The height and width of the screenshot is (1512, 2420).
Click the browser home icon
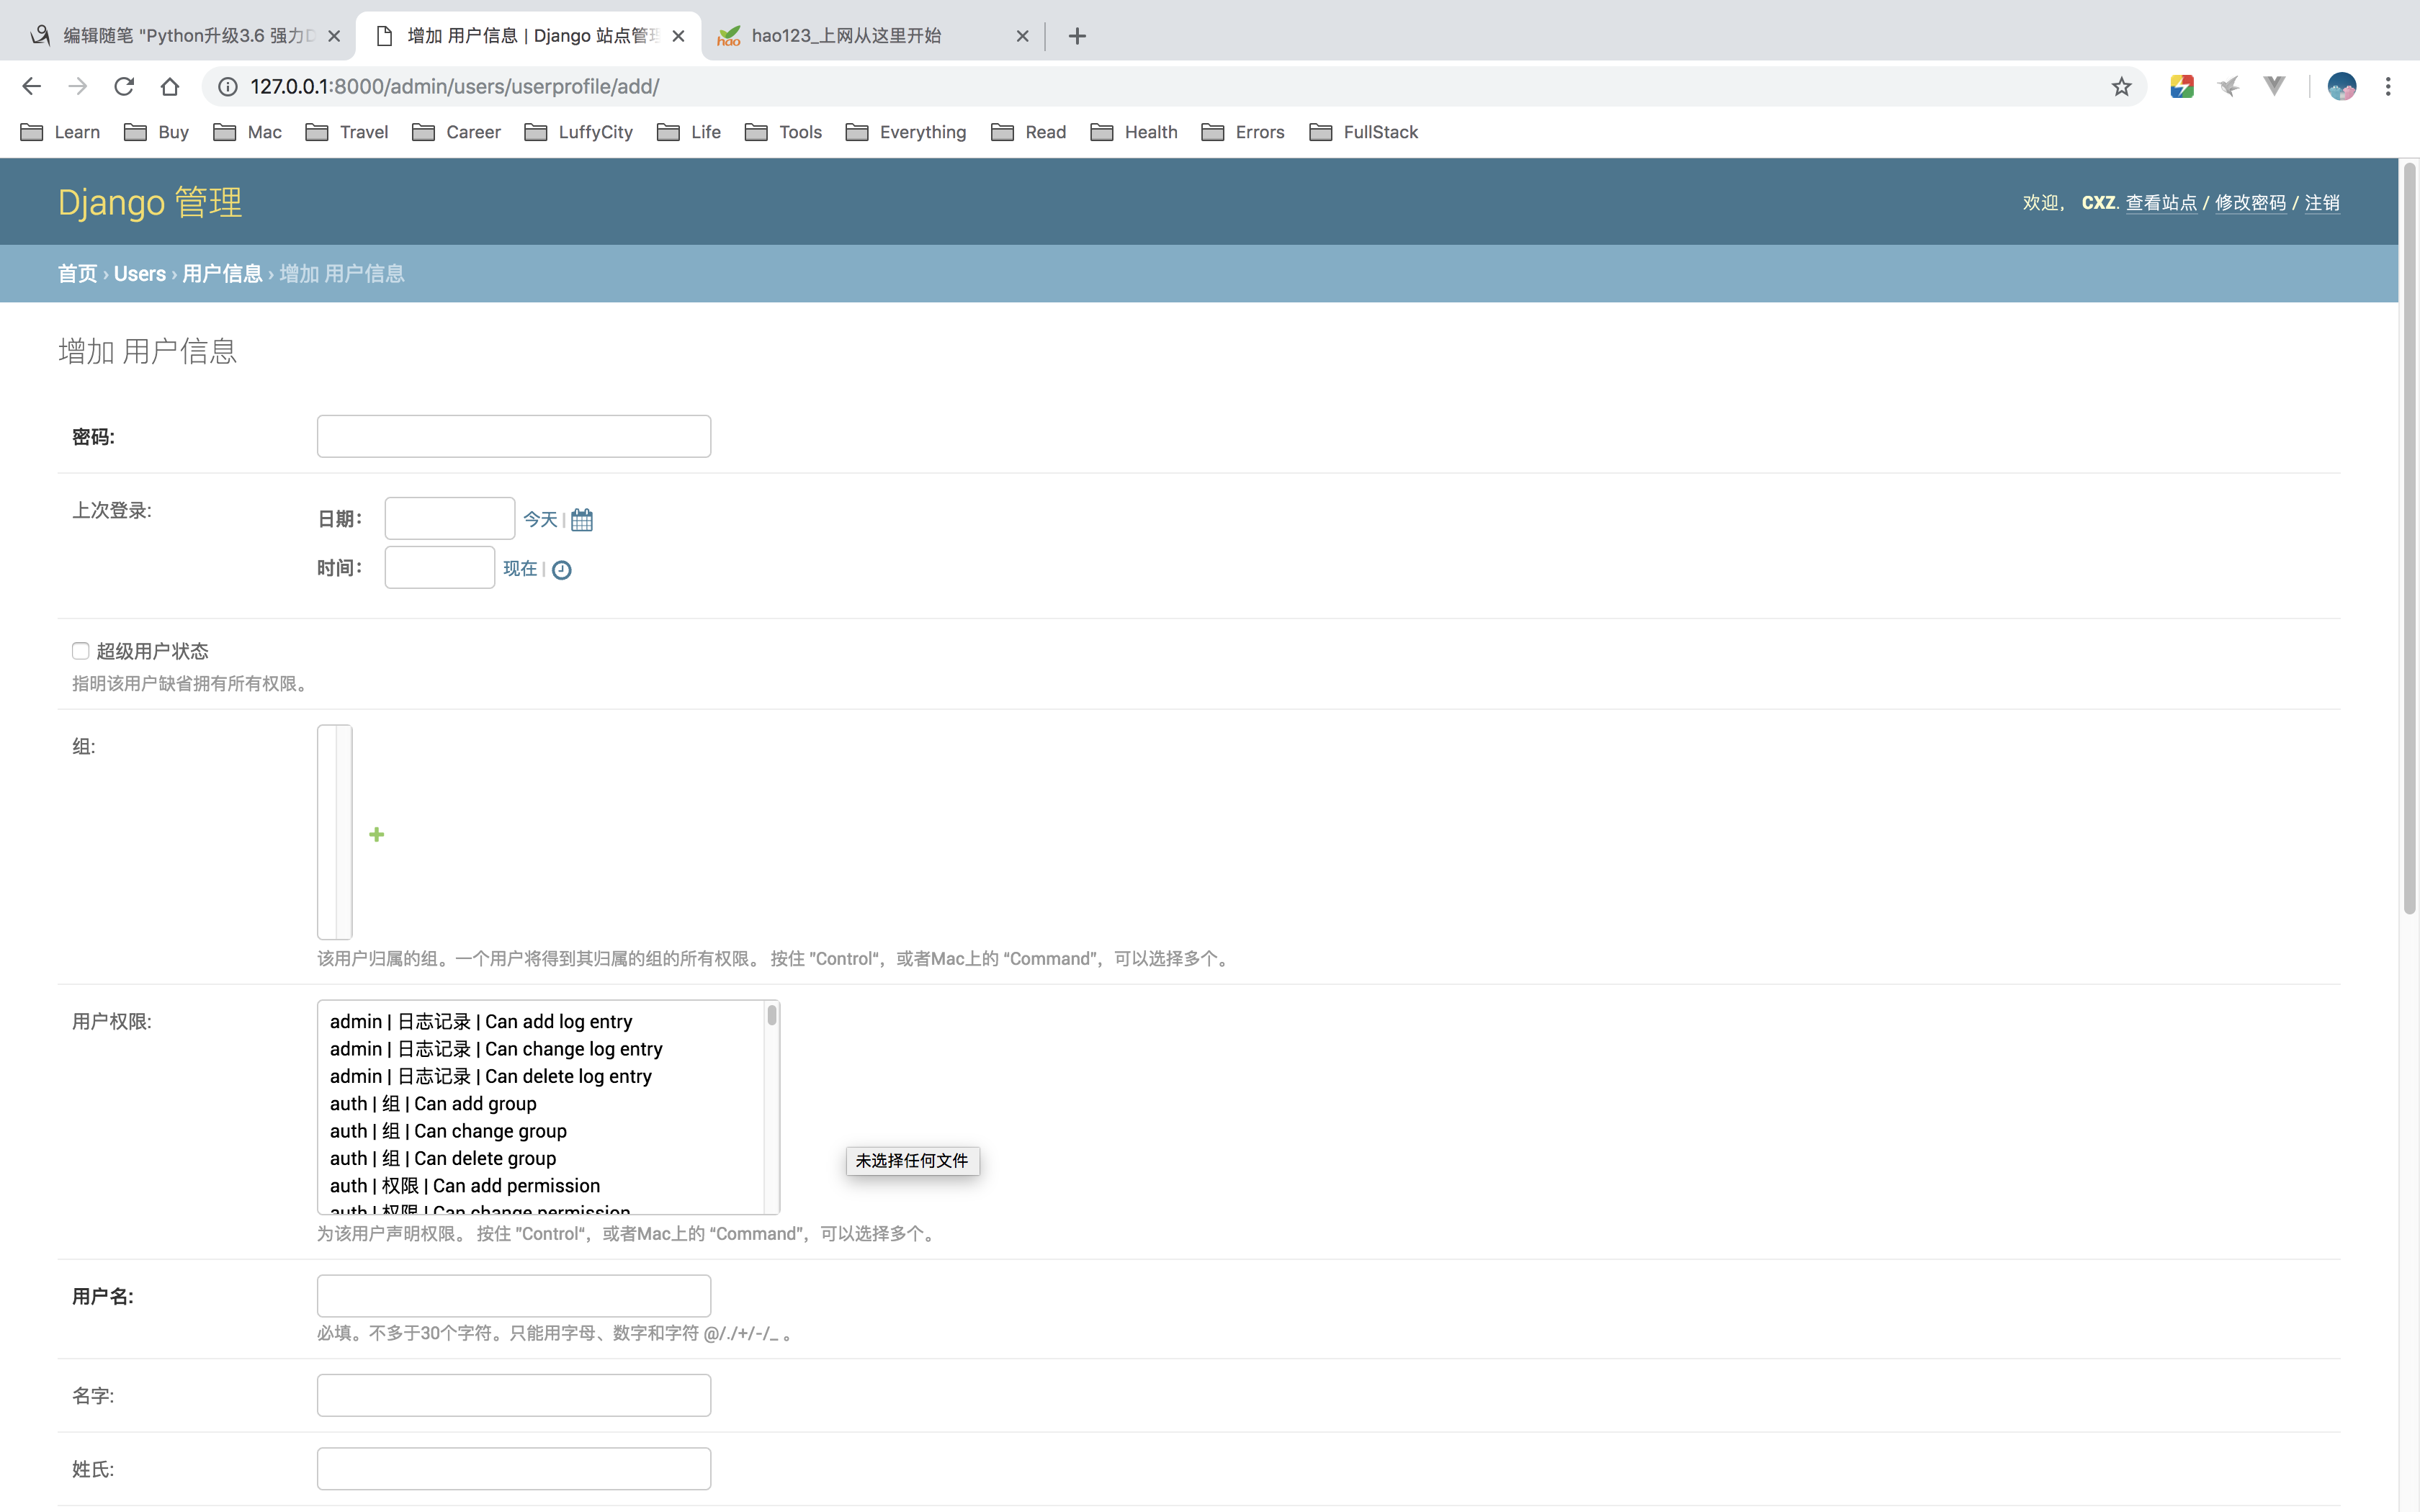[x=170, y=87]
